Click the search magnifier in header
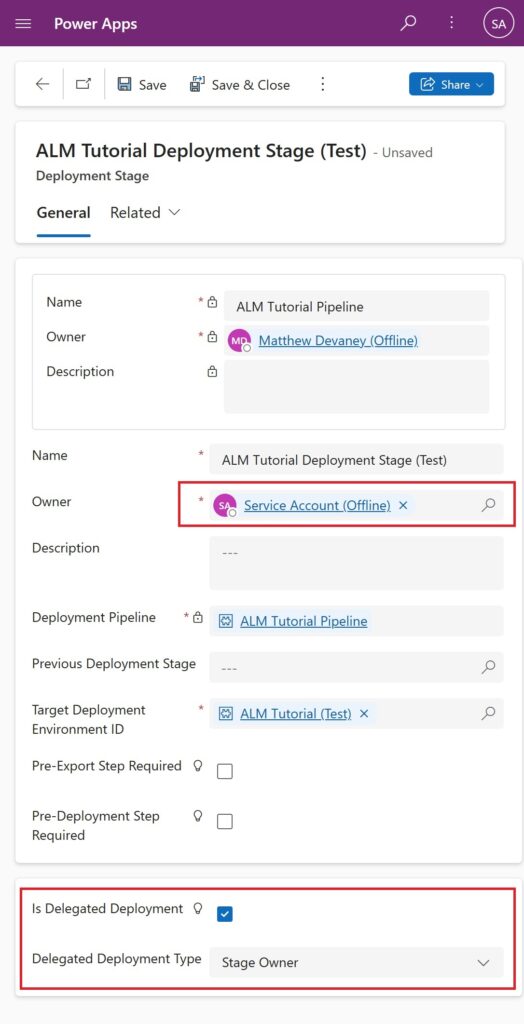Image resolution: width=524 pixels, height=1024 pixels. [x=408, y=24]
